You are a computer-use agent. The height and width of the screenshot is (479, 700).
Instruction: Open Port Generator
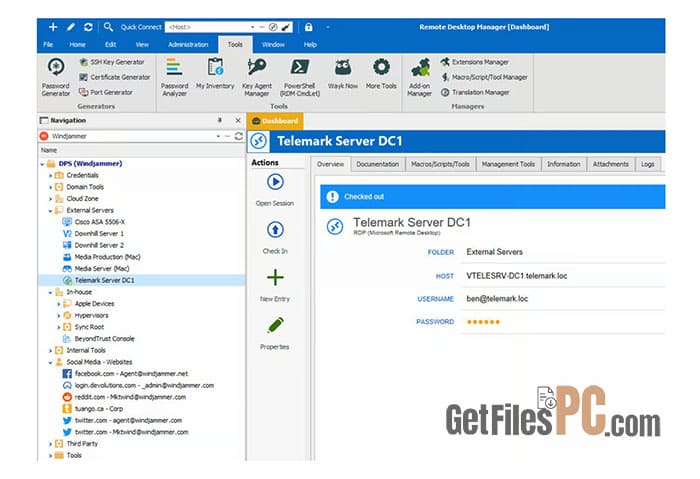click(x=106, y=92)
